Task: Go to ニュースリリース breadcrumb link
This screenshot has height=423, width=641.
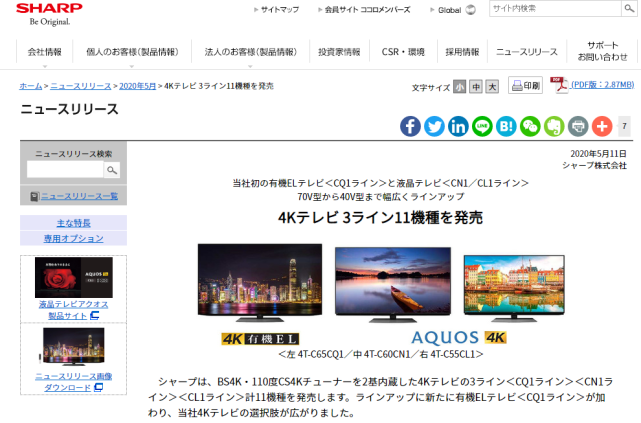Action: (x=81, y=86)
